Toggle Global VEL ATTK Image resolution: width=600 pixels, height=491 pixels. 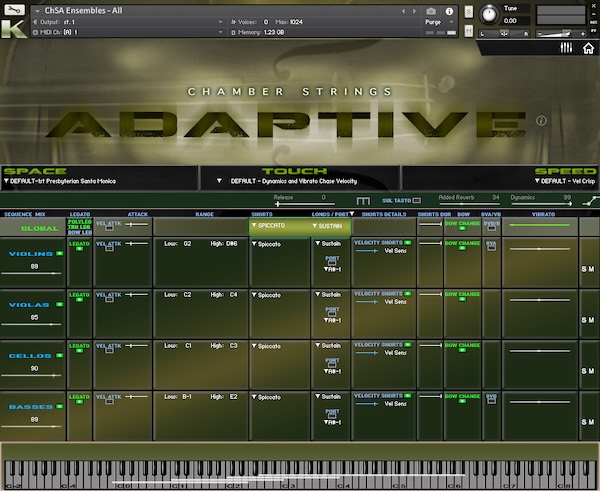[109, 228]
